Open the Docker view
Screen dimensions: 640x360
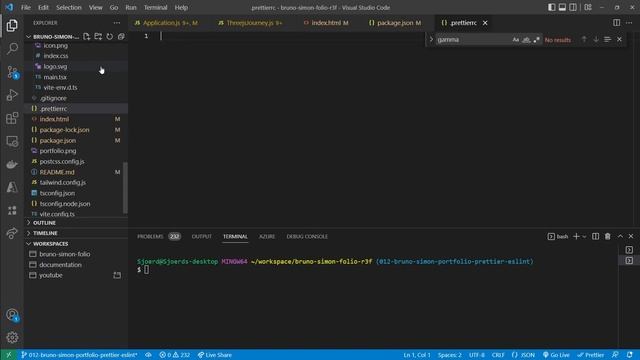[12, 164]
